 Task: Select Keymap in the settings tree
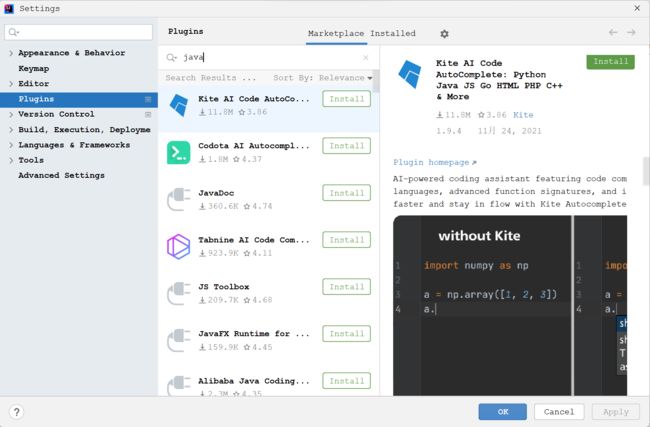coord(34,68)
